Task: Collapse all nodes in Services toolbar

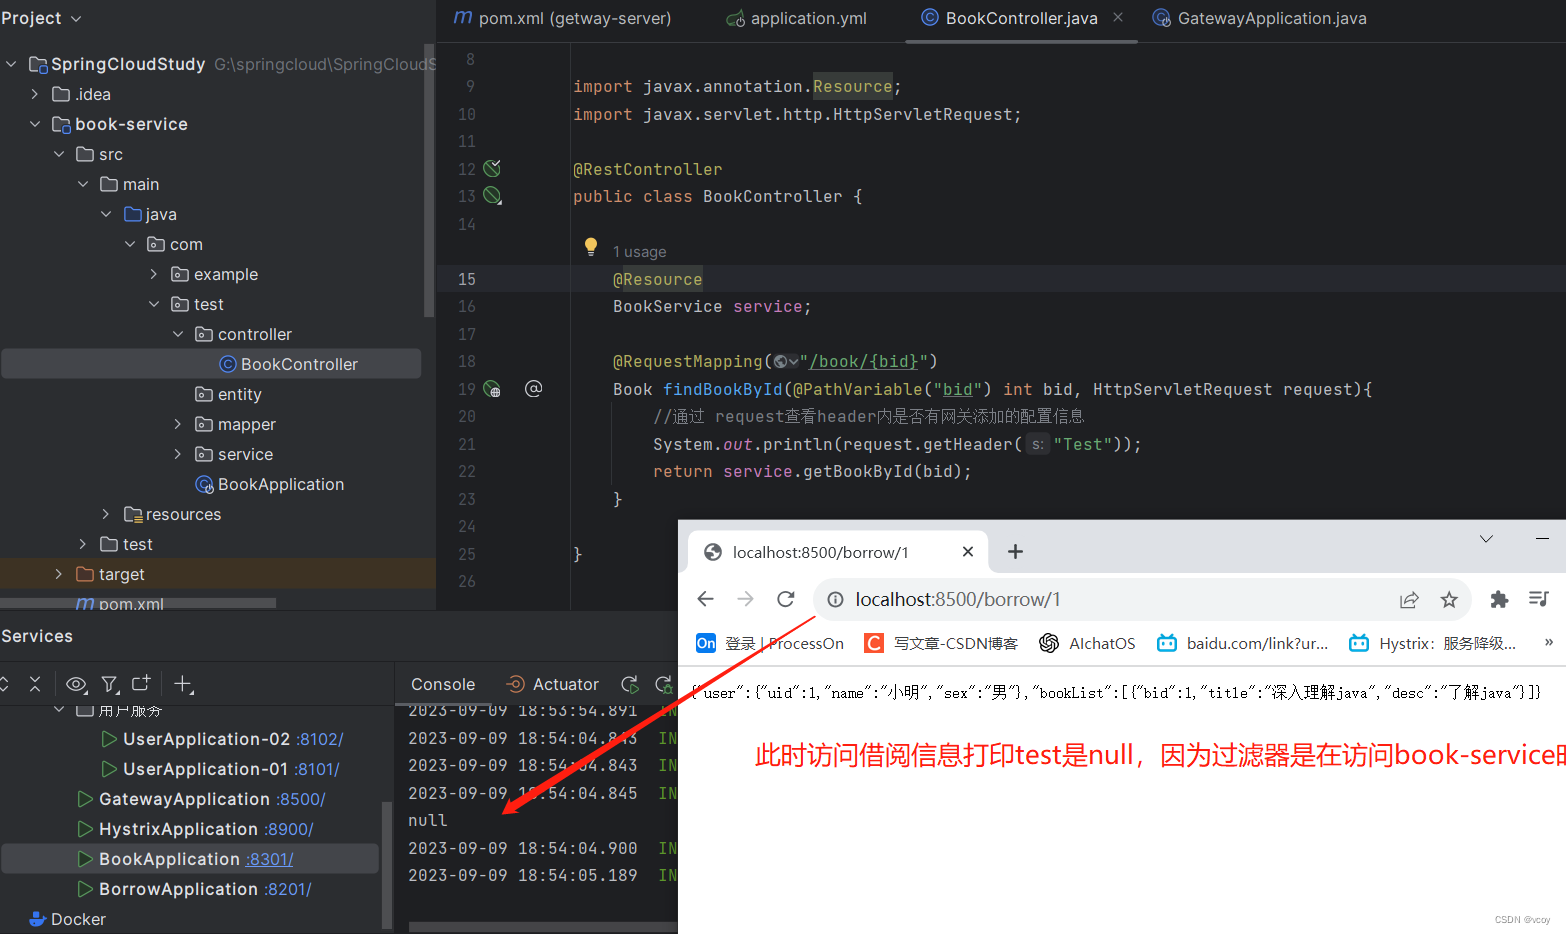Action: [x=35, y=684]
